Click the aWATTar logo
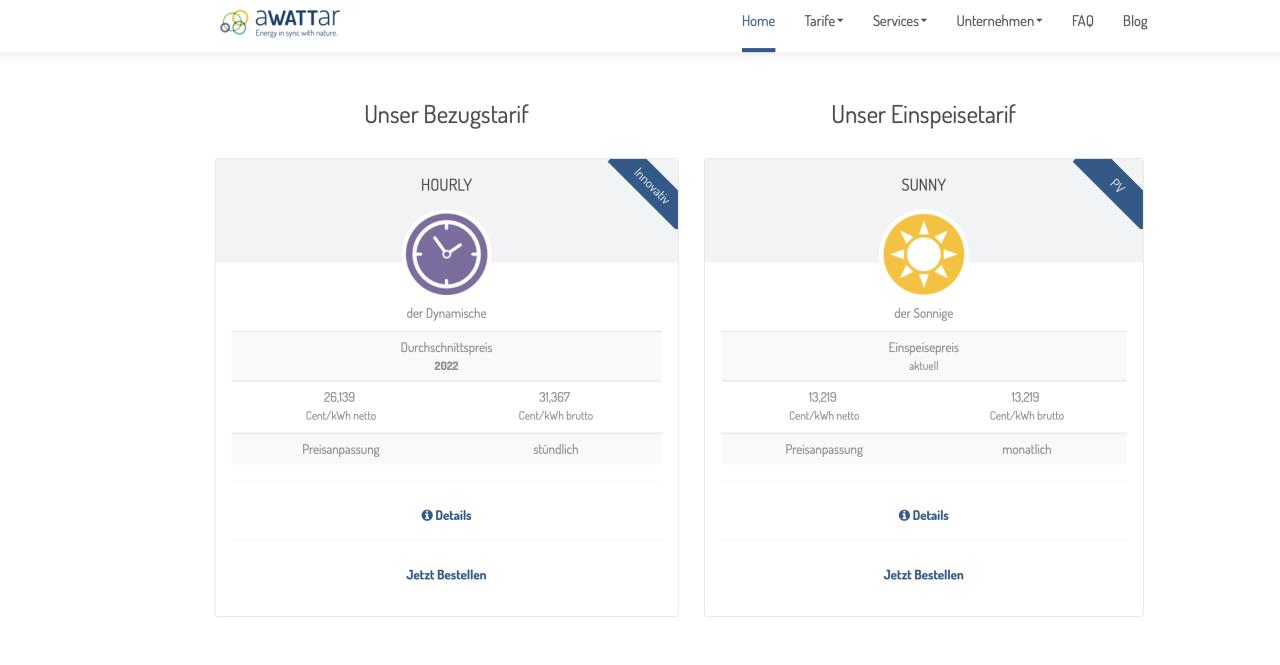 [280, 21]
